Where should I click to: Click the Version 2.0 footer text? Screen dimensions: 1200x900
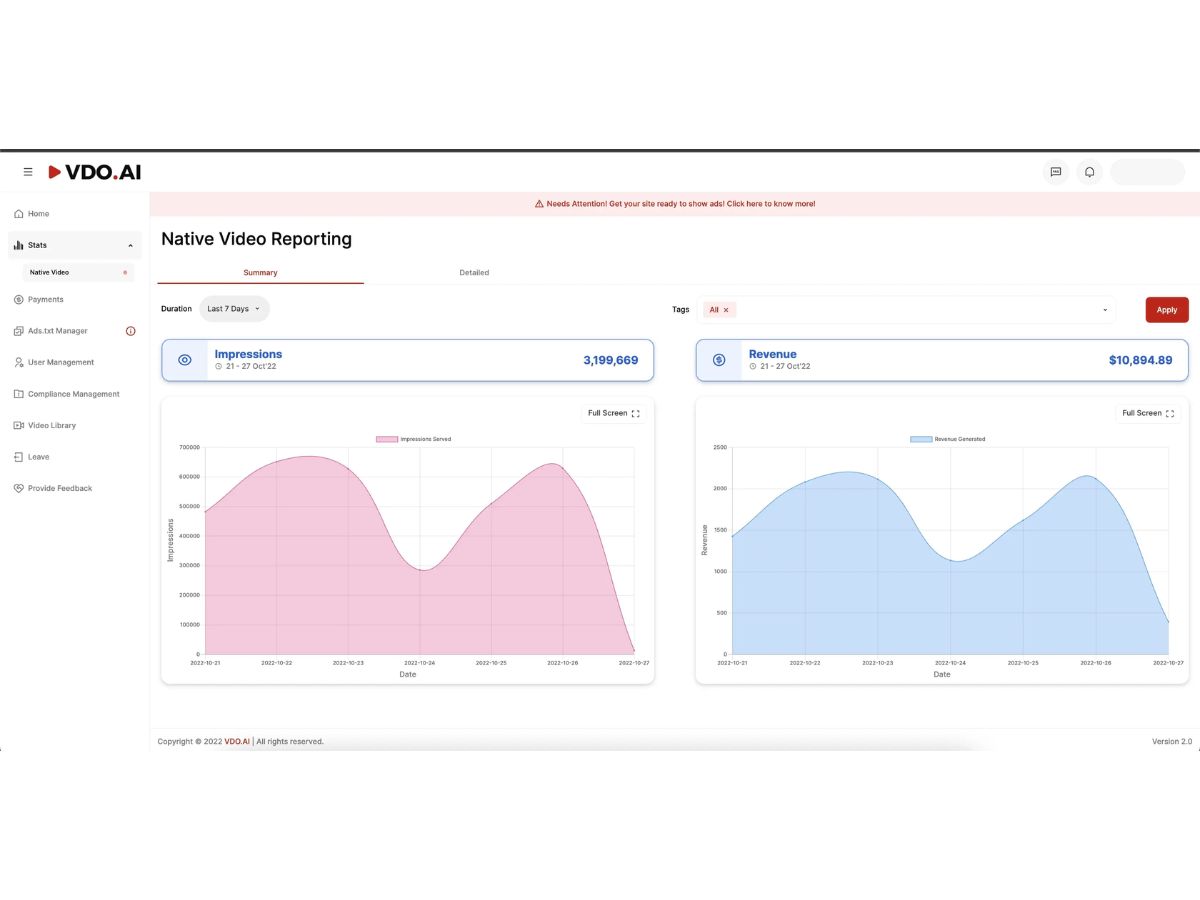point(1172,742)
